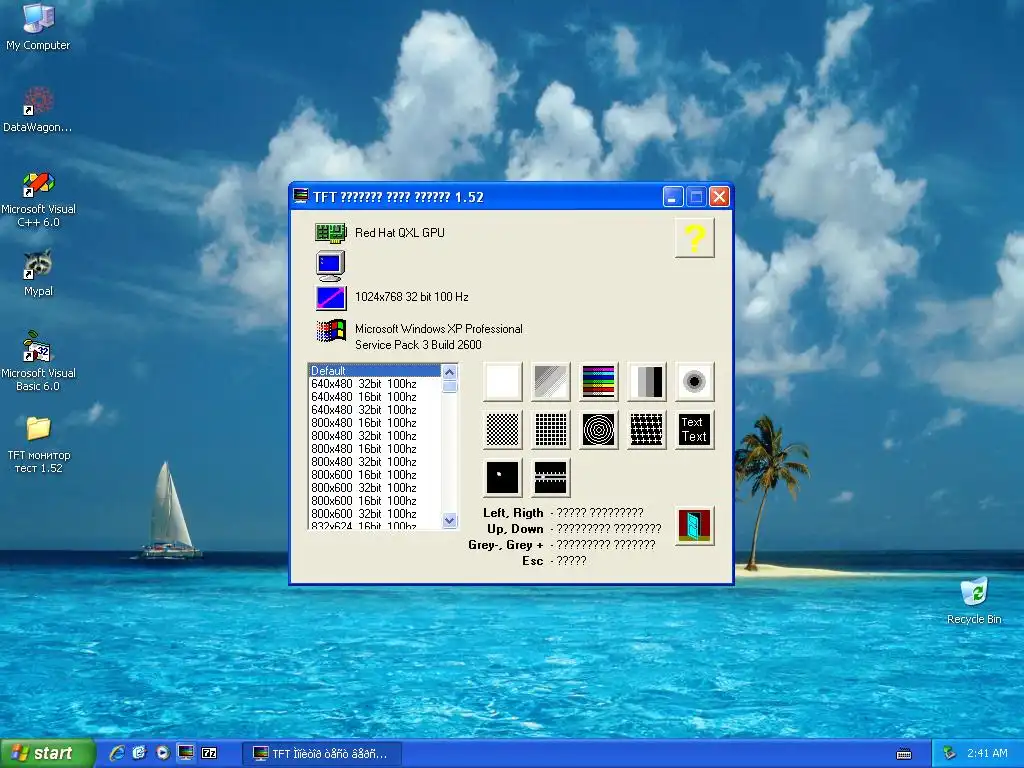Start the moving horizontal line test
This screenshot has height=768, width=1024.
point(551,477)
